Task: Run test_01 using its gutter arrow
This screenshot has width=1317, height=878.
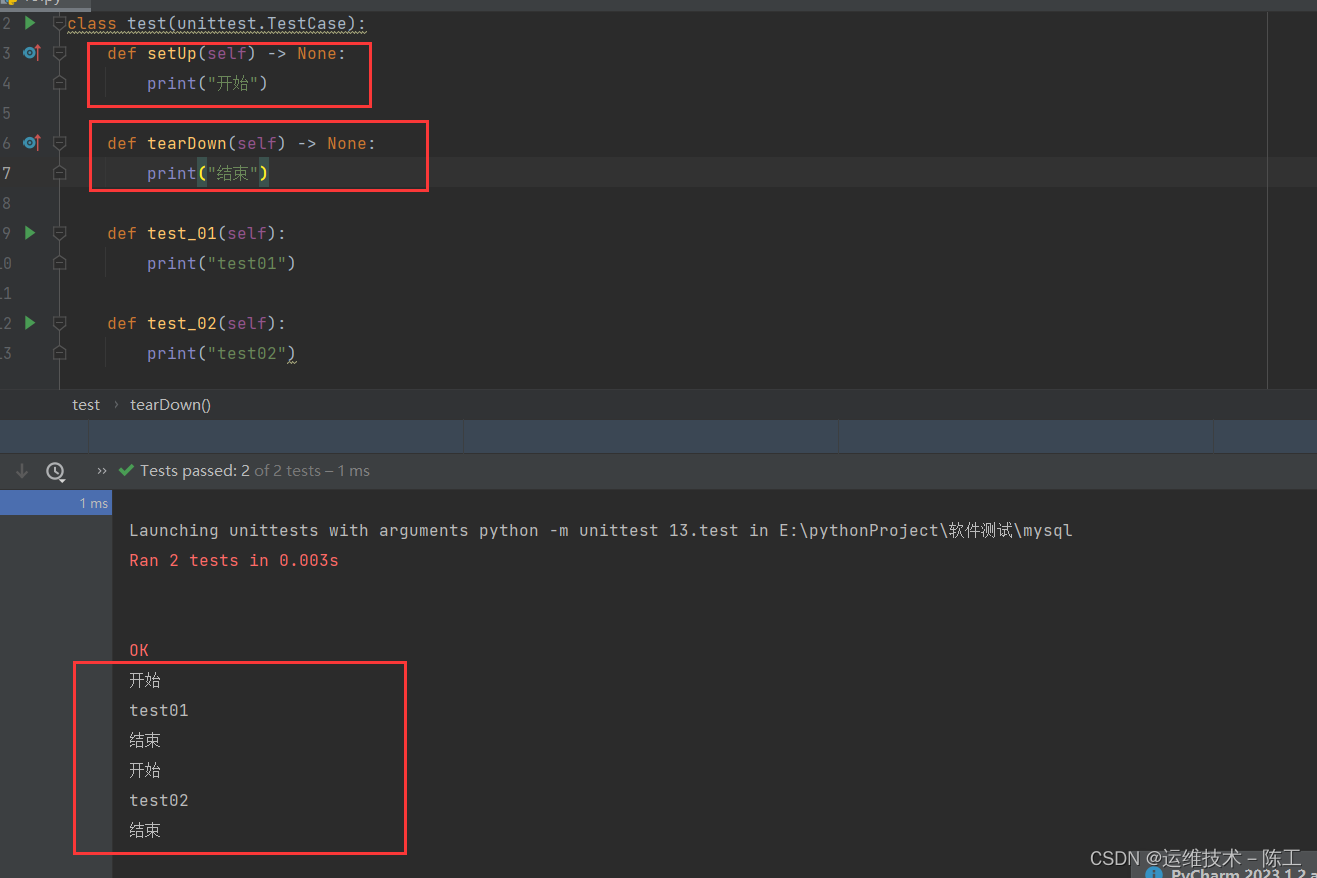Action: click(30, 232)
